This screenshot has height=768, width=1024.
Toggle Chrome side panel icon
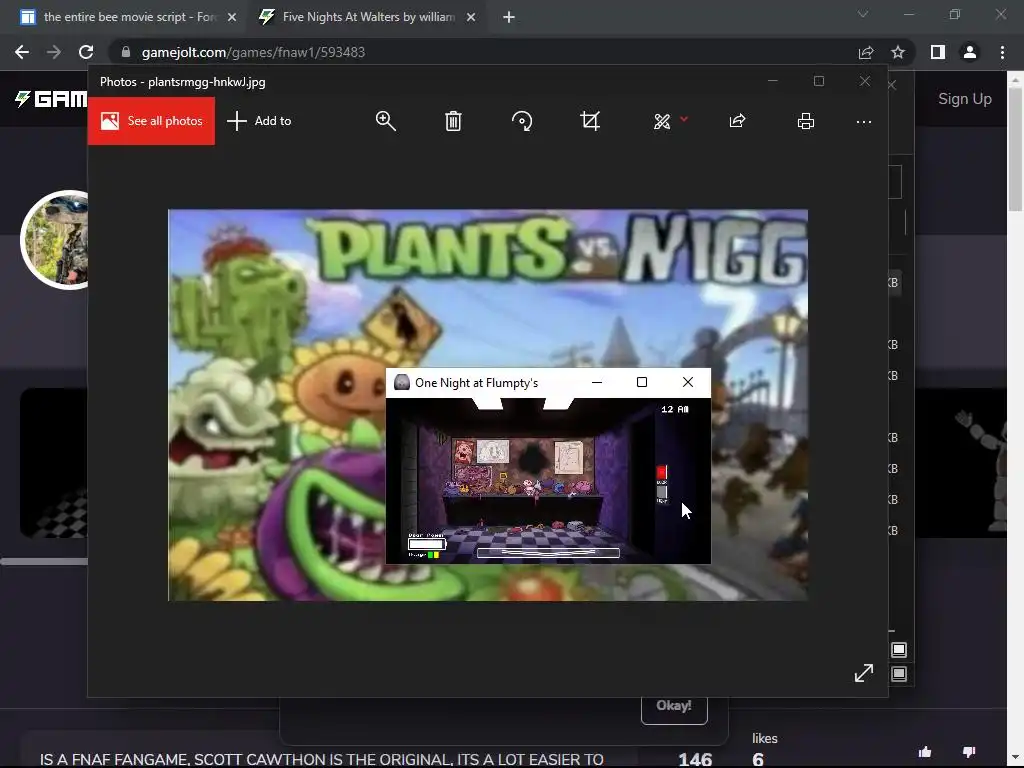coord(938,52)
